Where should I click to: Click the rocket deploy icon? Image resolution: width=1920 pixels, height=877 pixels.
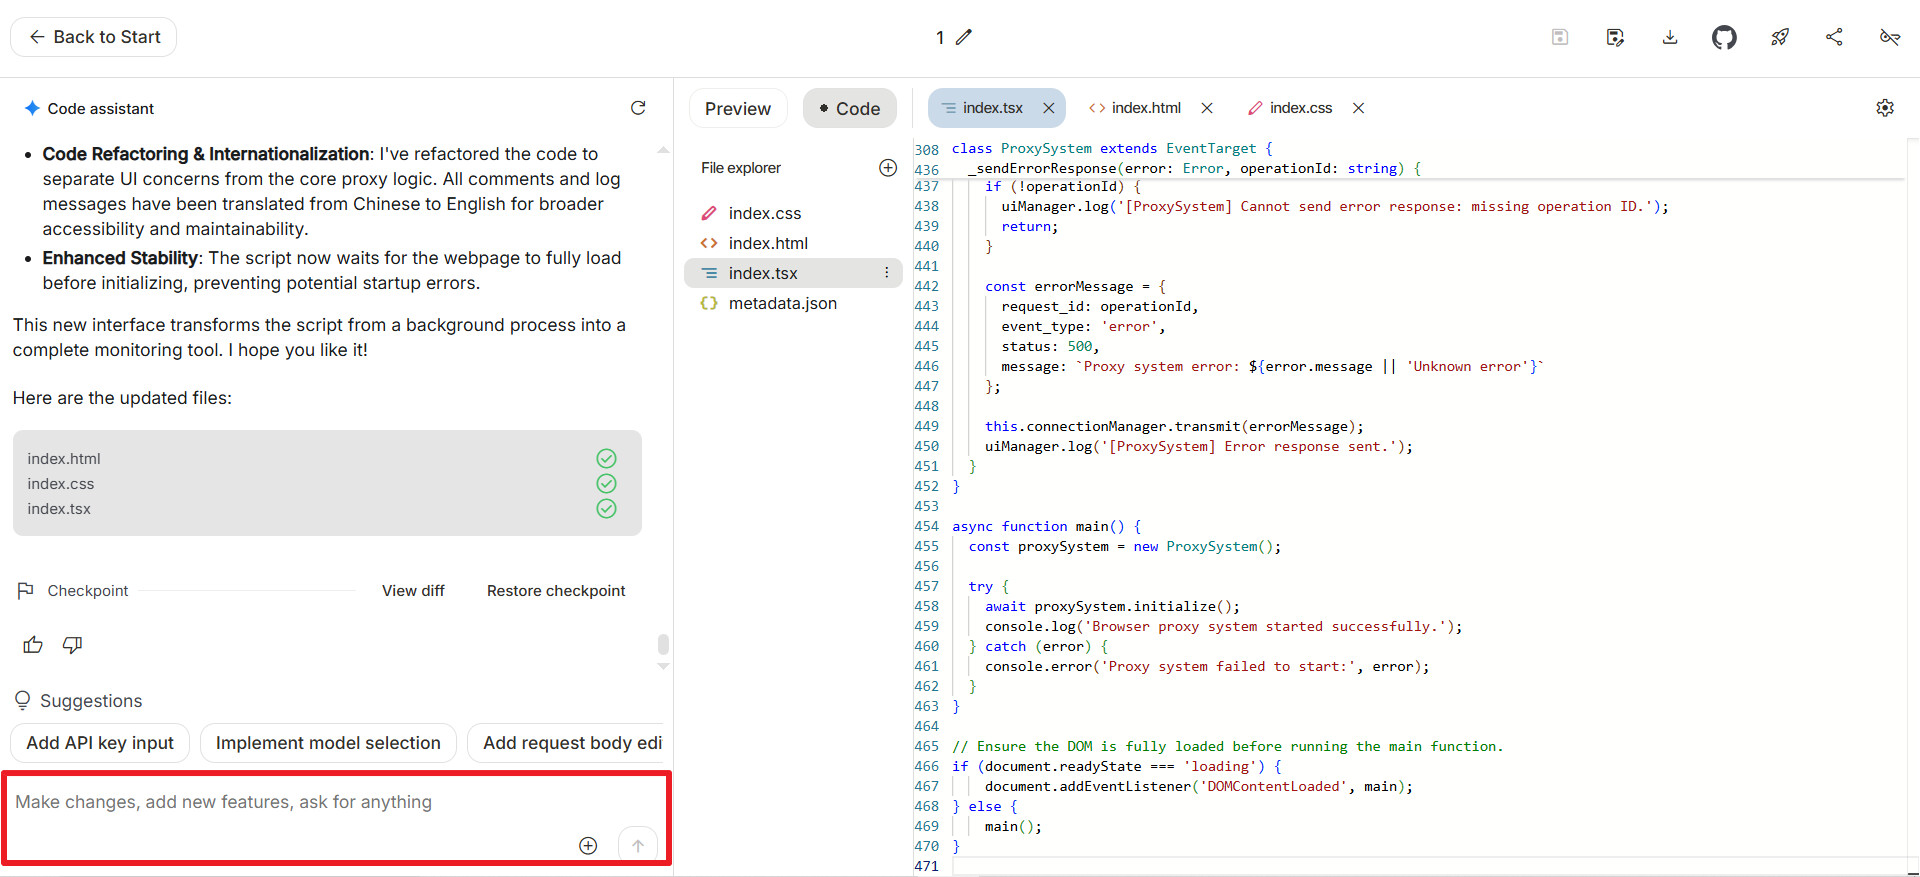[1780, 38]
